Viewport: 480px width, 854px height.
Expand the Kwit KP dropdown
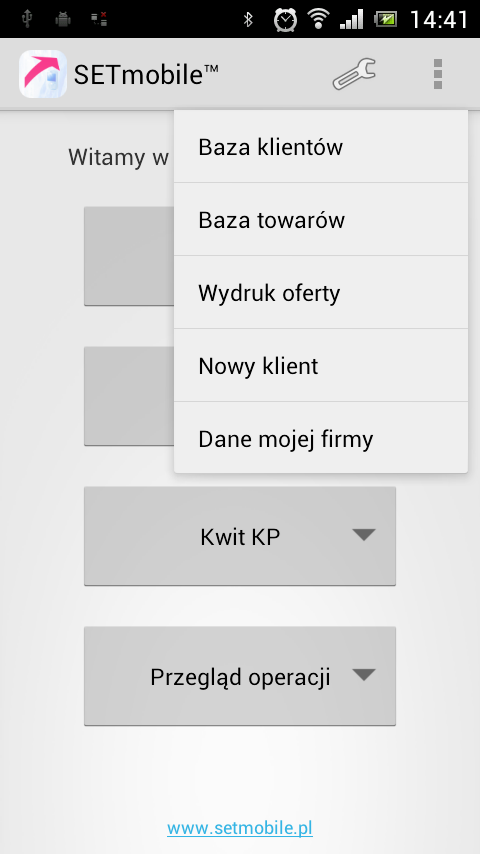[240, 536]
